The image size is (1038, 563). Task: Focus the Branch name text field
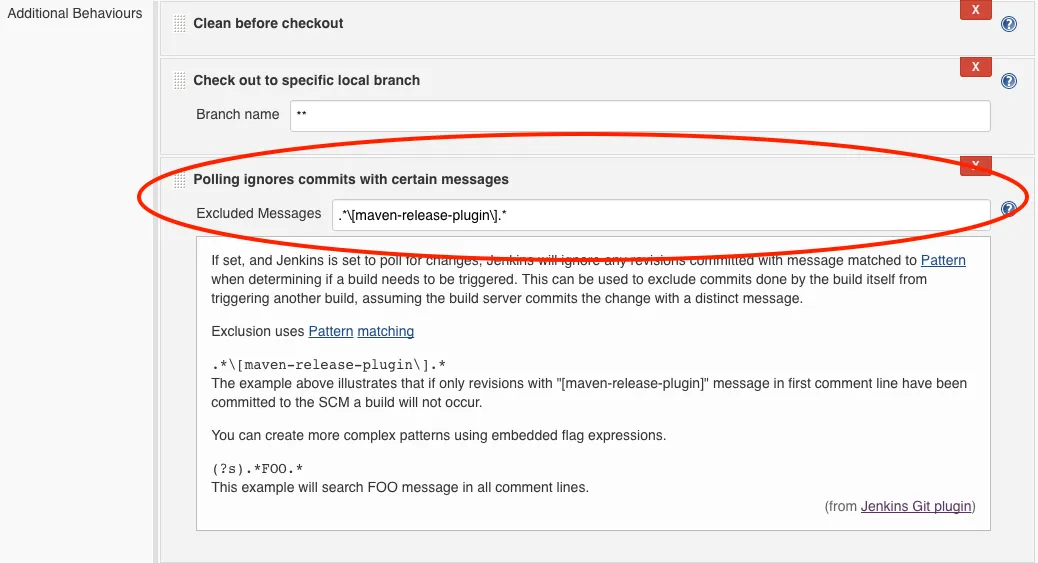coord(640,115)
